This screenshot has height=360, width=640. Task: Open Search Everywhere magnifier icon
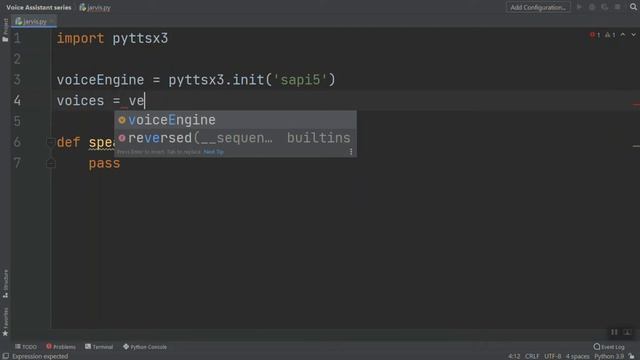coord(633,7)
